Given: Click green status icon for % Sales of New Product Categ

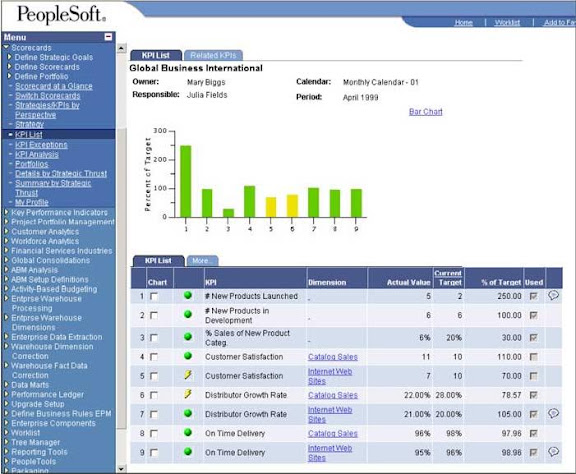Looking at the screenshot, I should pos(188,337).
